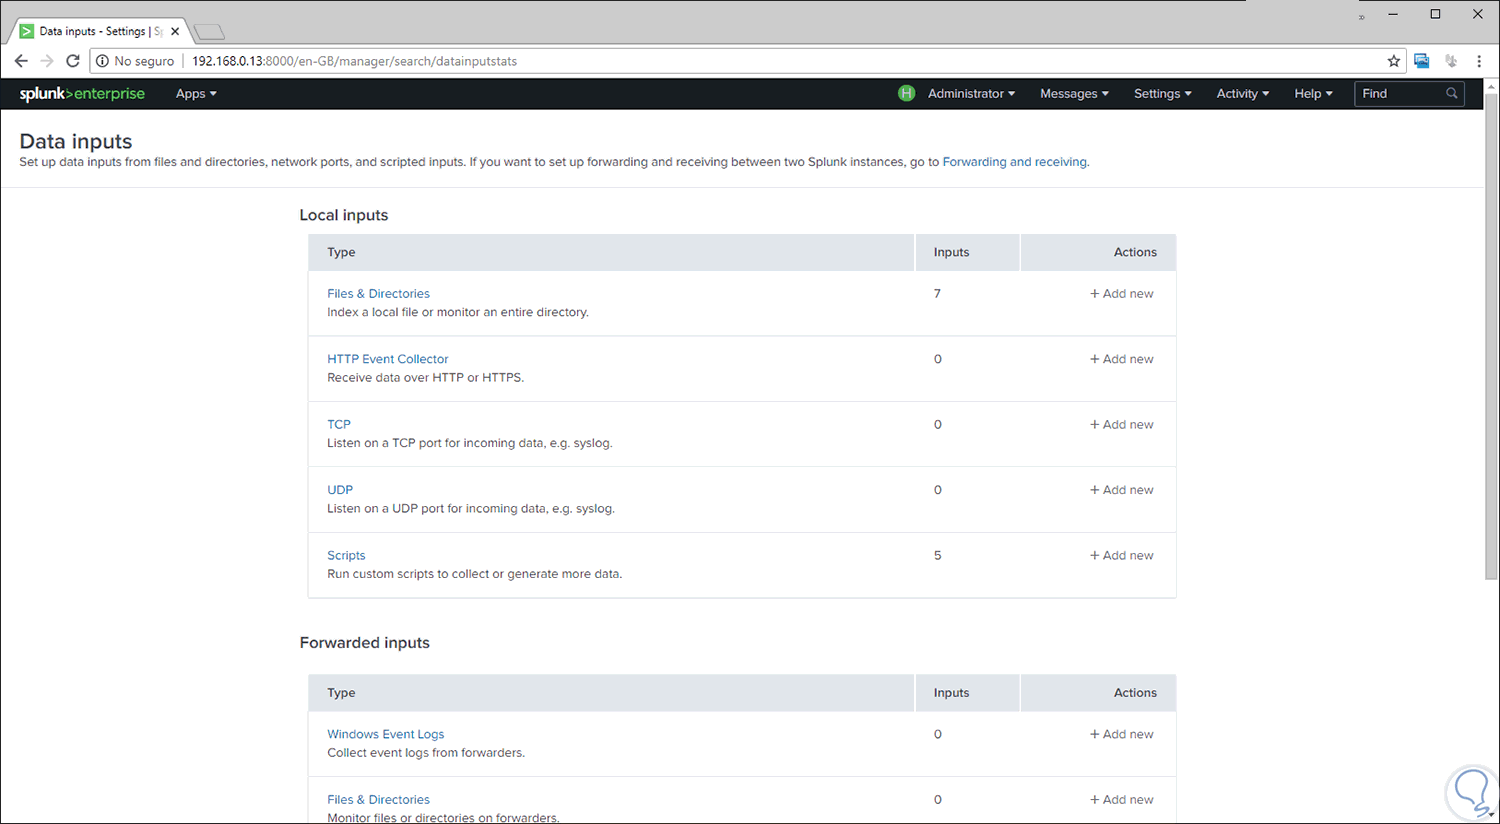
Task: Click the magnifying glass in the Find box
Action: point(1451,93)
